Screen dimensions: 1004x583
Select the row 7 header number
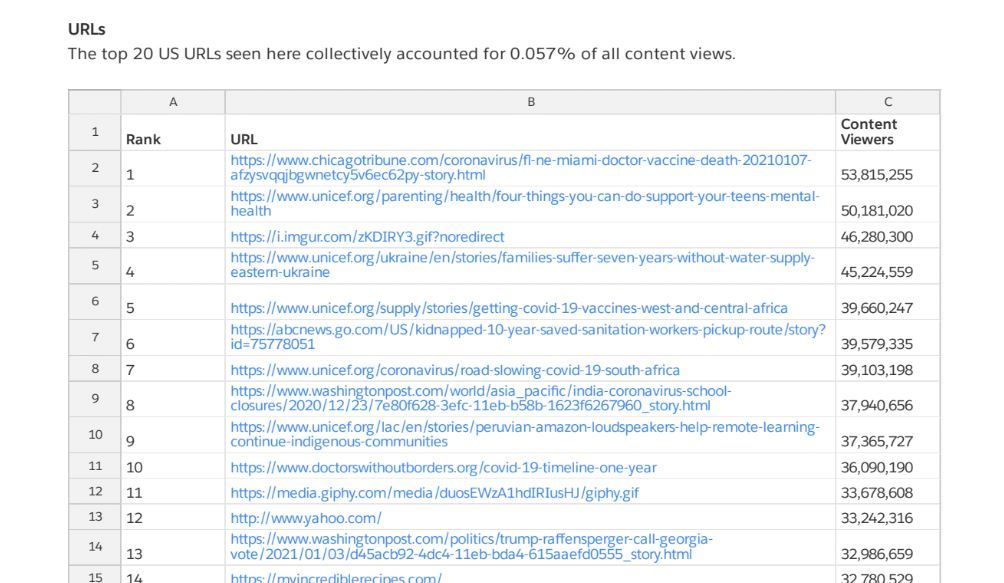point(95,337)
